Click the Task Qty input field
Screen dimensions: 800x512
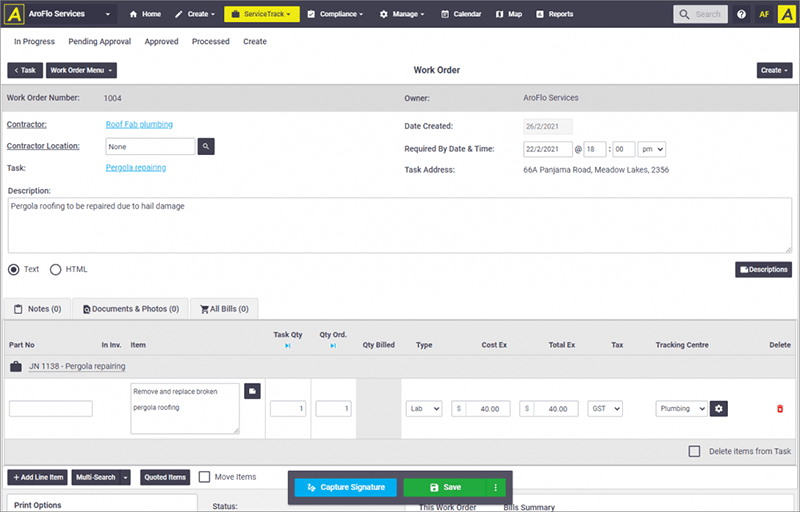[x=288, y=408]
